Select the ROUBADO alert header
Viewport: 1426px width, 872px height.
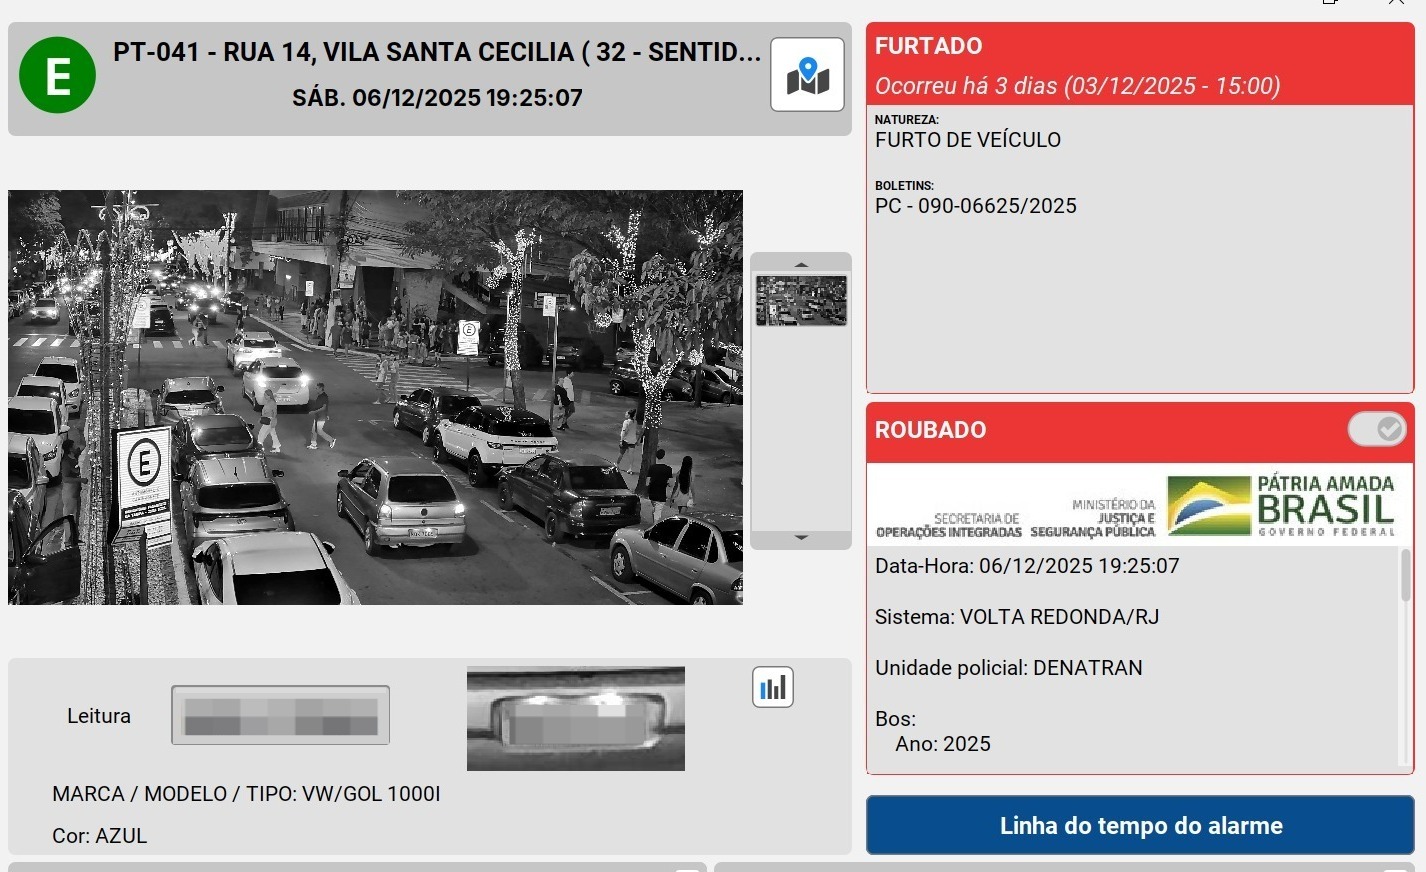coord(1100,431)
